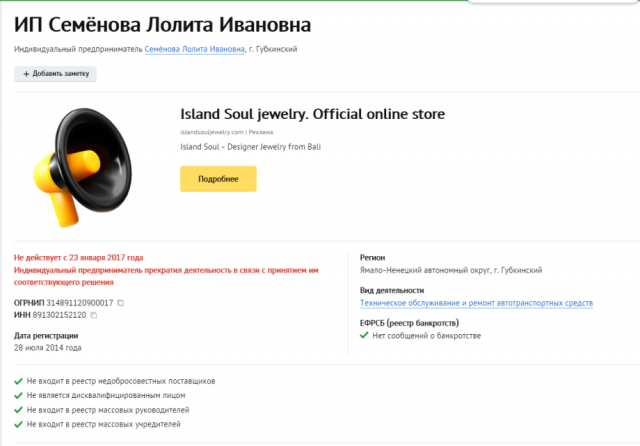Viewport: 640px width, 446px height.
Task: Click checkmark next to "реестр массовых учредителей"
Action: click(x=19, y=426)
